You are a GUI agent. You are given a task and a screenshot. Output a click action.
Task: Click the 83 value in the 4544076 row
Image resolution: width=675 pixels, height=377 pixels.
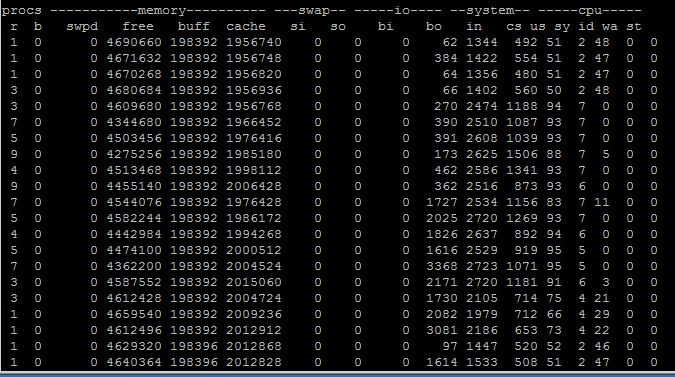(554, 202)
